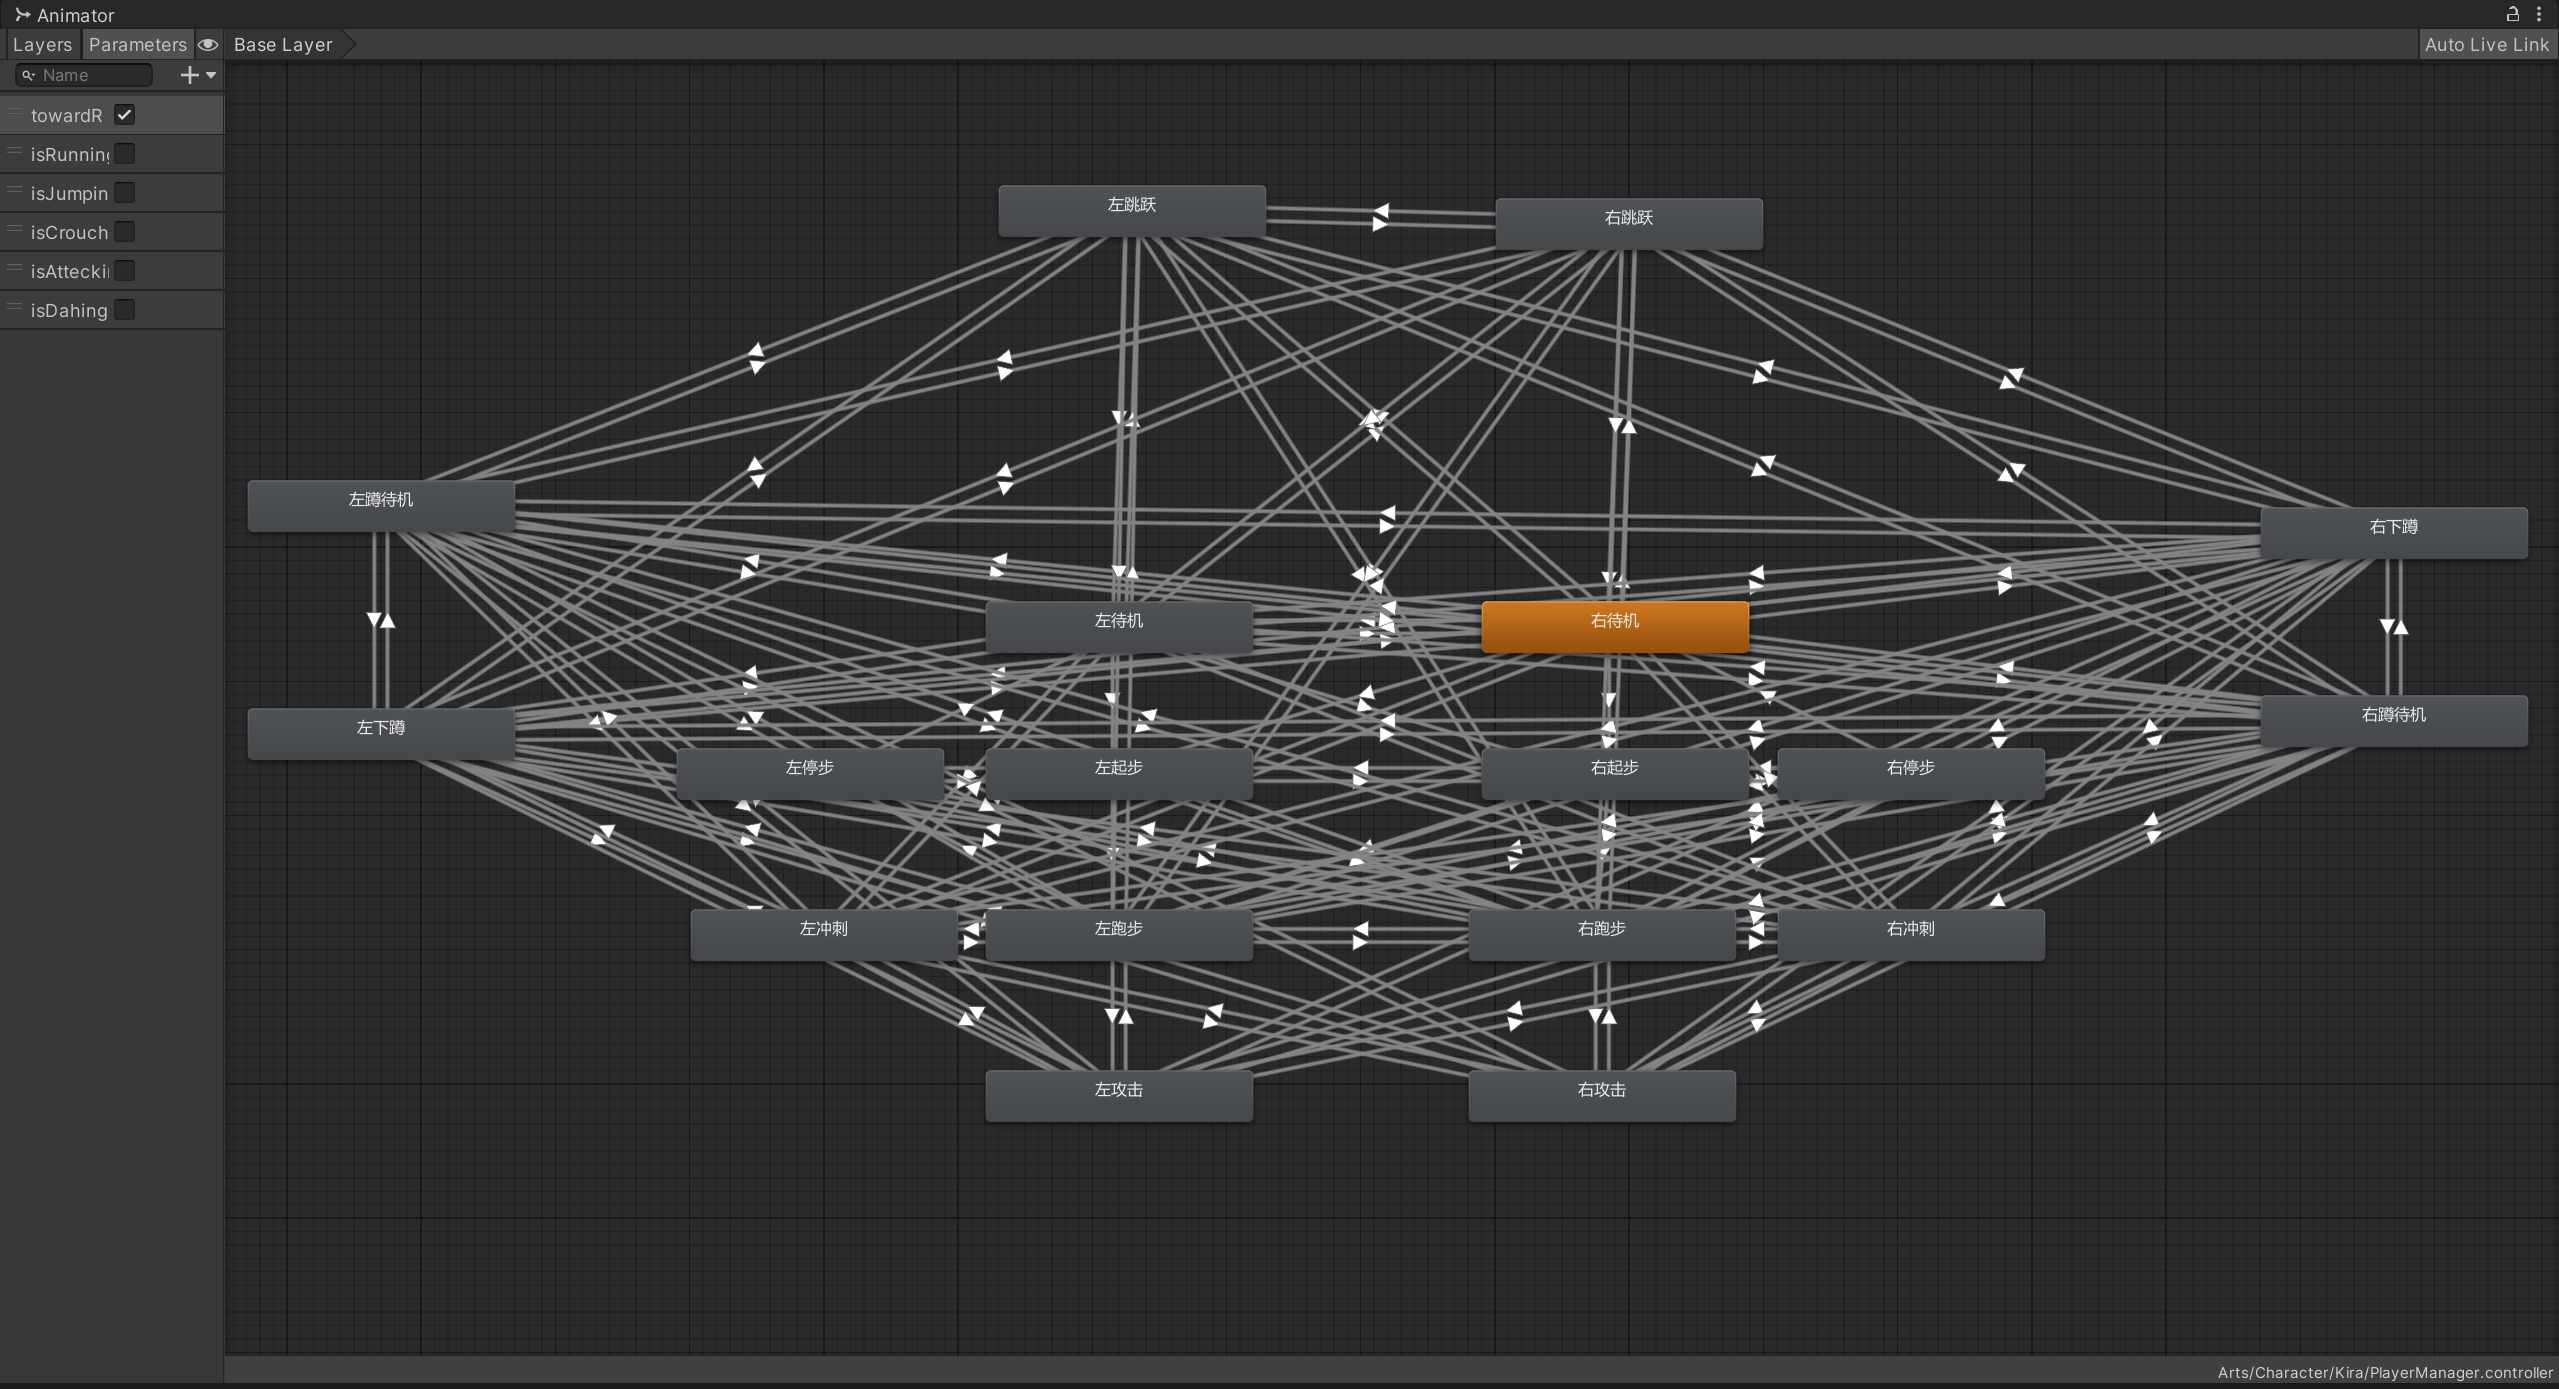
Task: Select the 右跳跃 state node
Action: pos(1629,223)
